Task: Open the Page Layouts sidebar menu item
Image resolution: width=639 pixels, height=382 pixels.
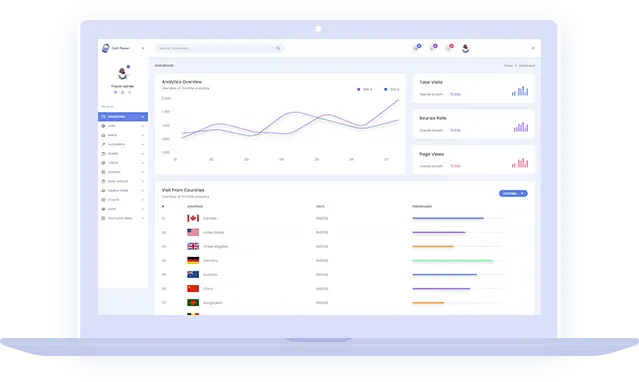Action: (123, 181)
